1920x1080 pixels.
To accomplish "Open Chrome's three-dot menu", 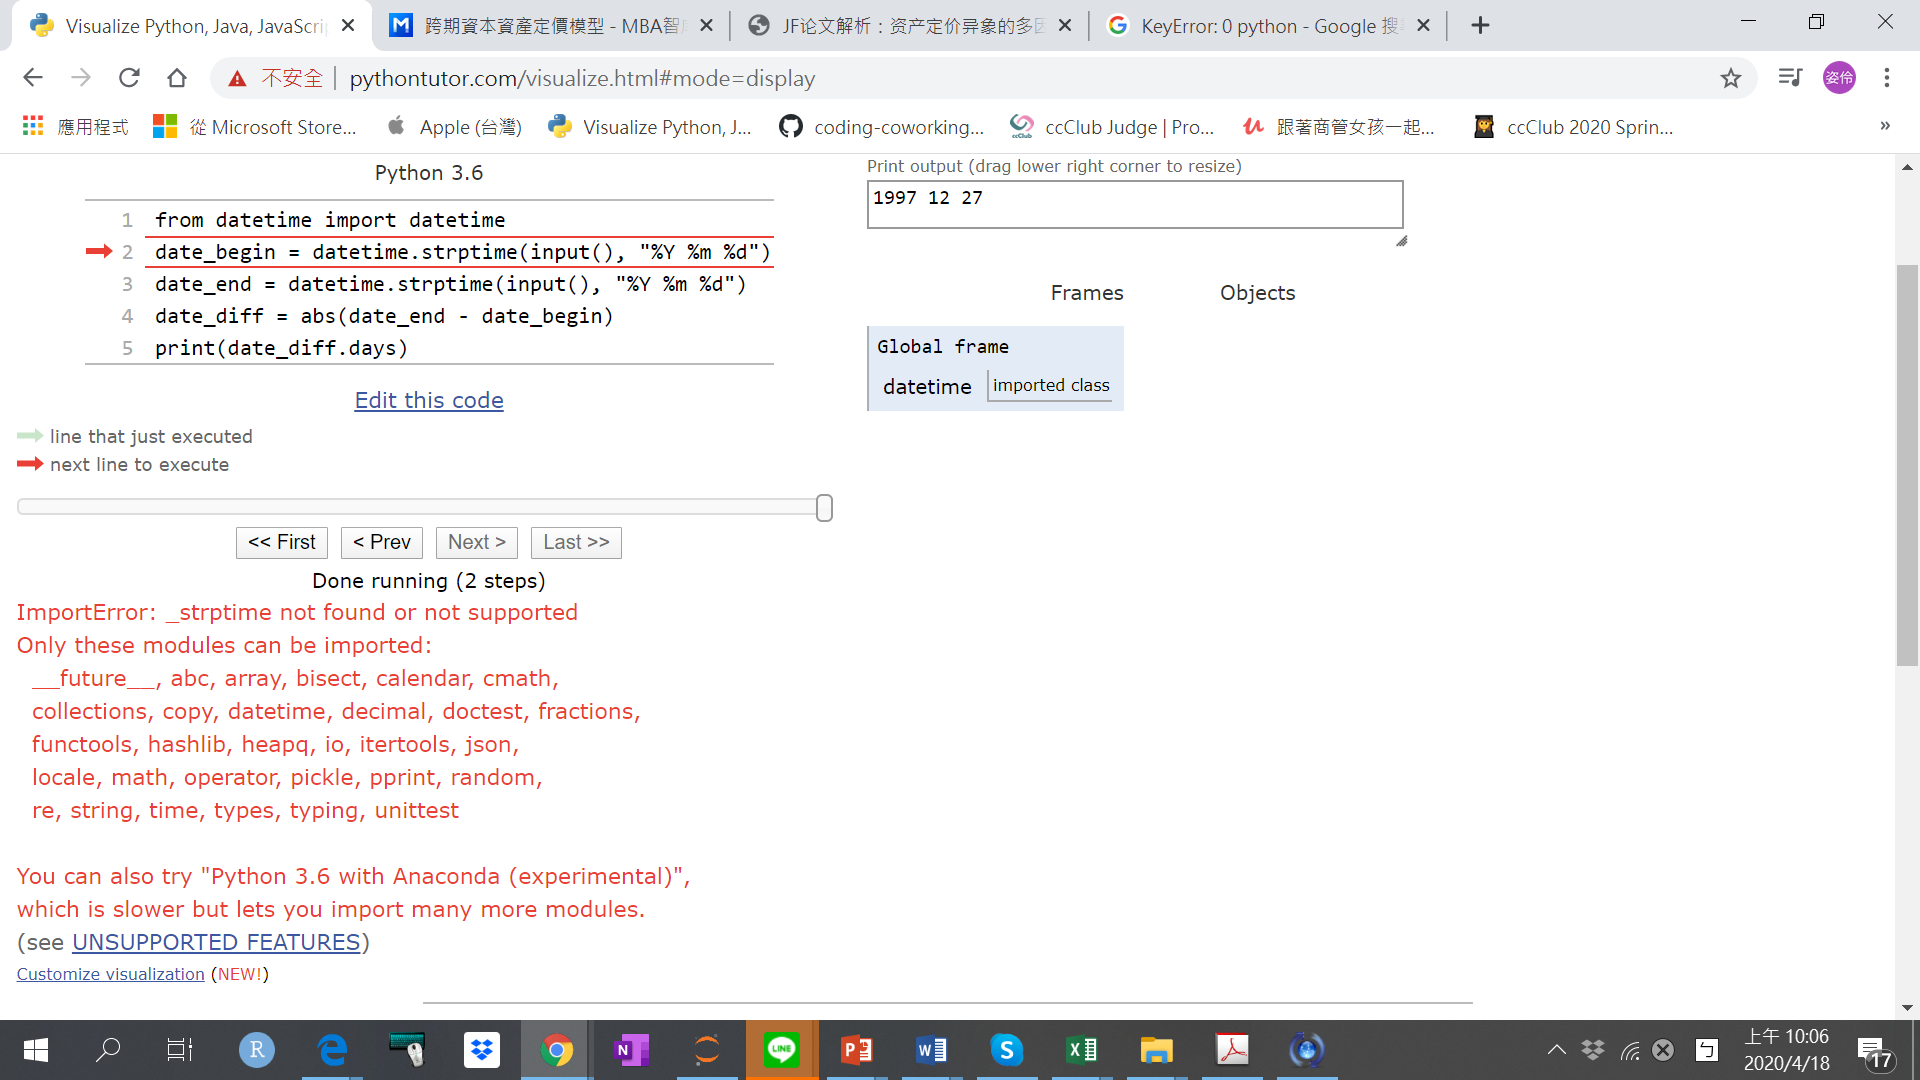I will click(x=1887, y=78).
